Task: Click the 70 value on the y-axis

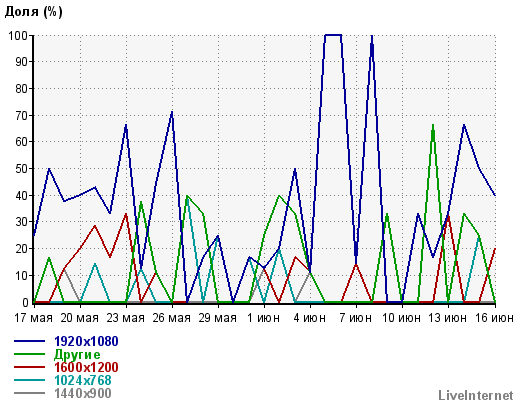Action: coord(22,116)
